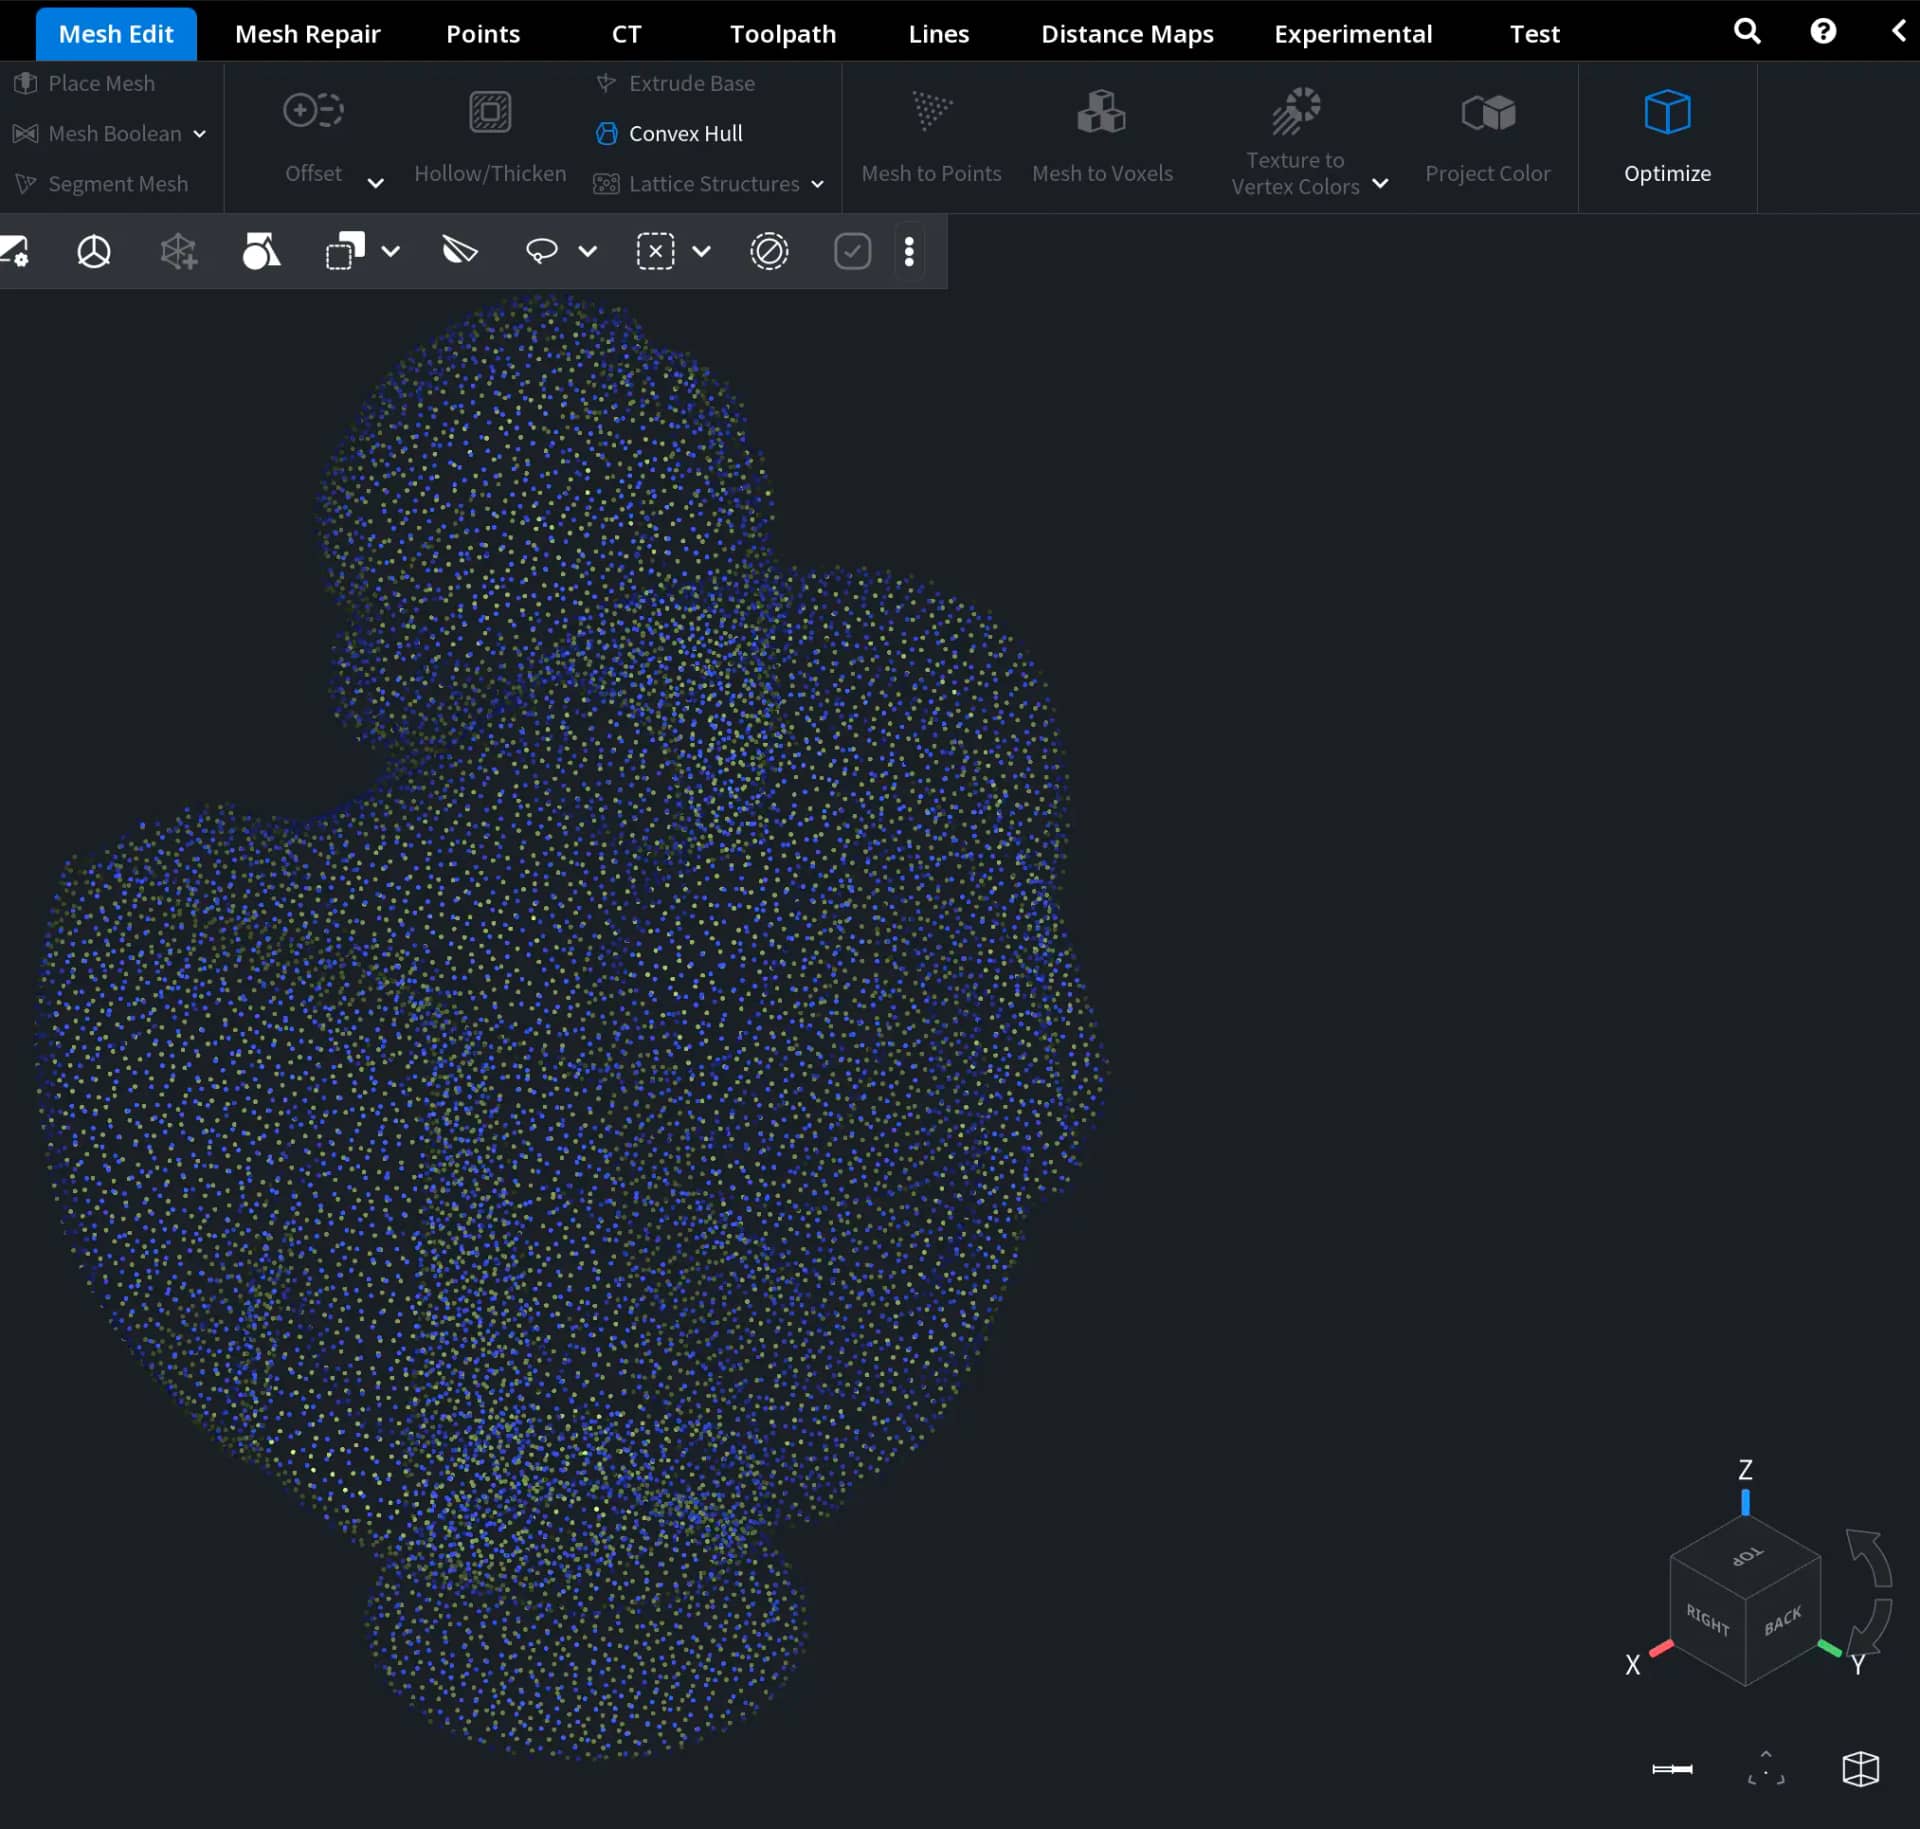This screenshot has width=1920, height=1829.
Task: Go to the Toolpath tab
Action: tap(782, 34)
